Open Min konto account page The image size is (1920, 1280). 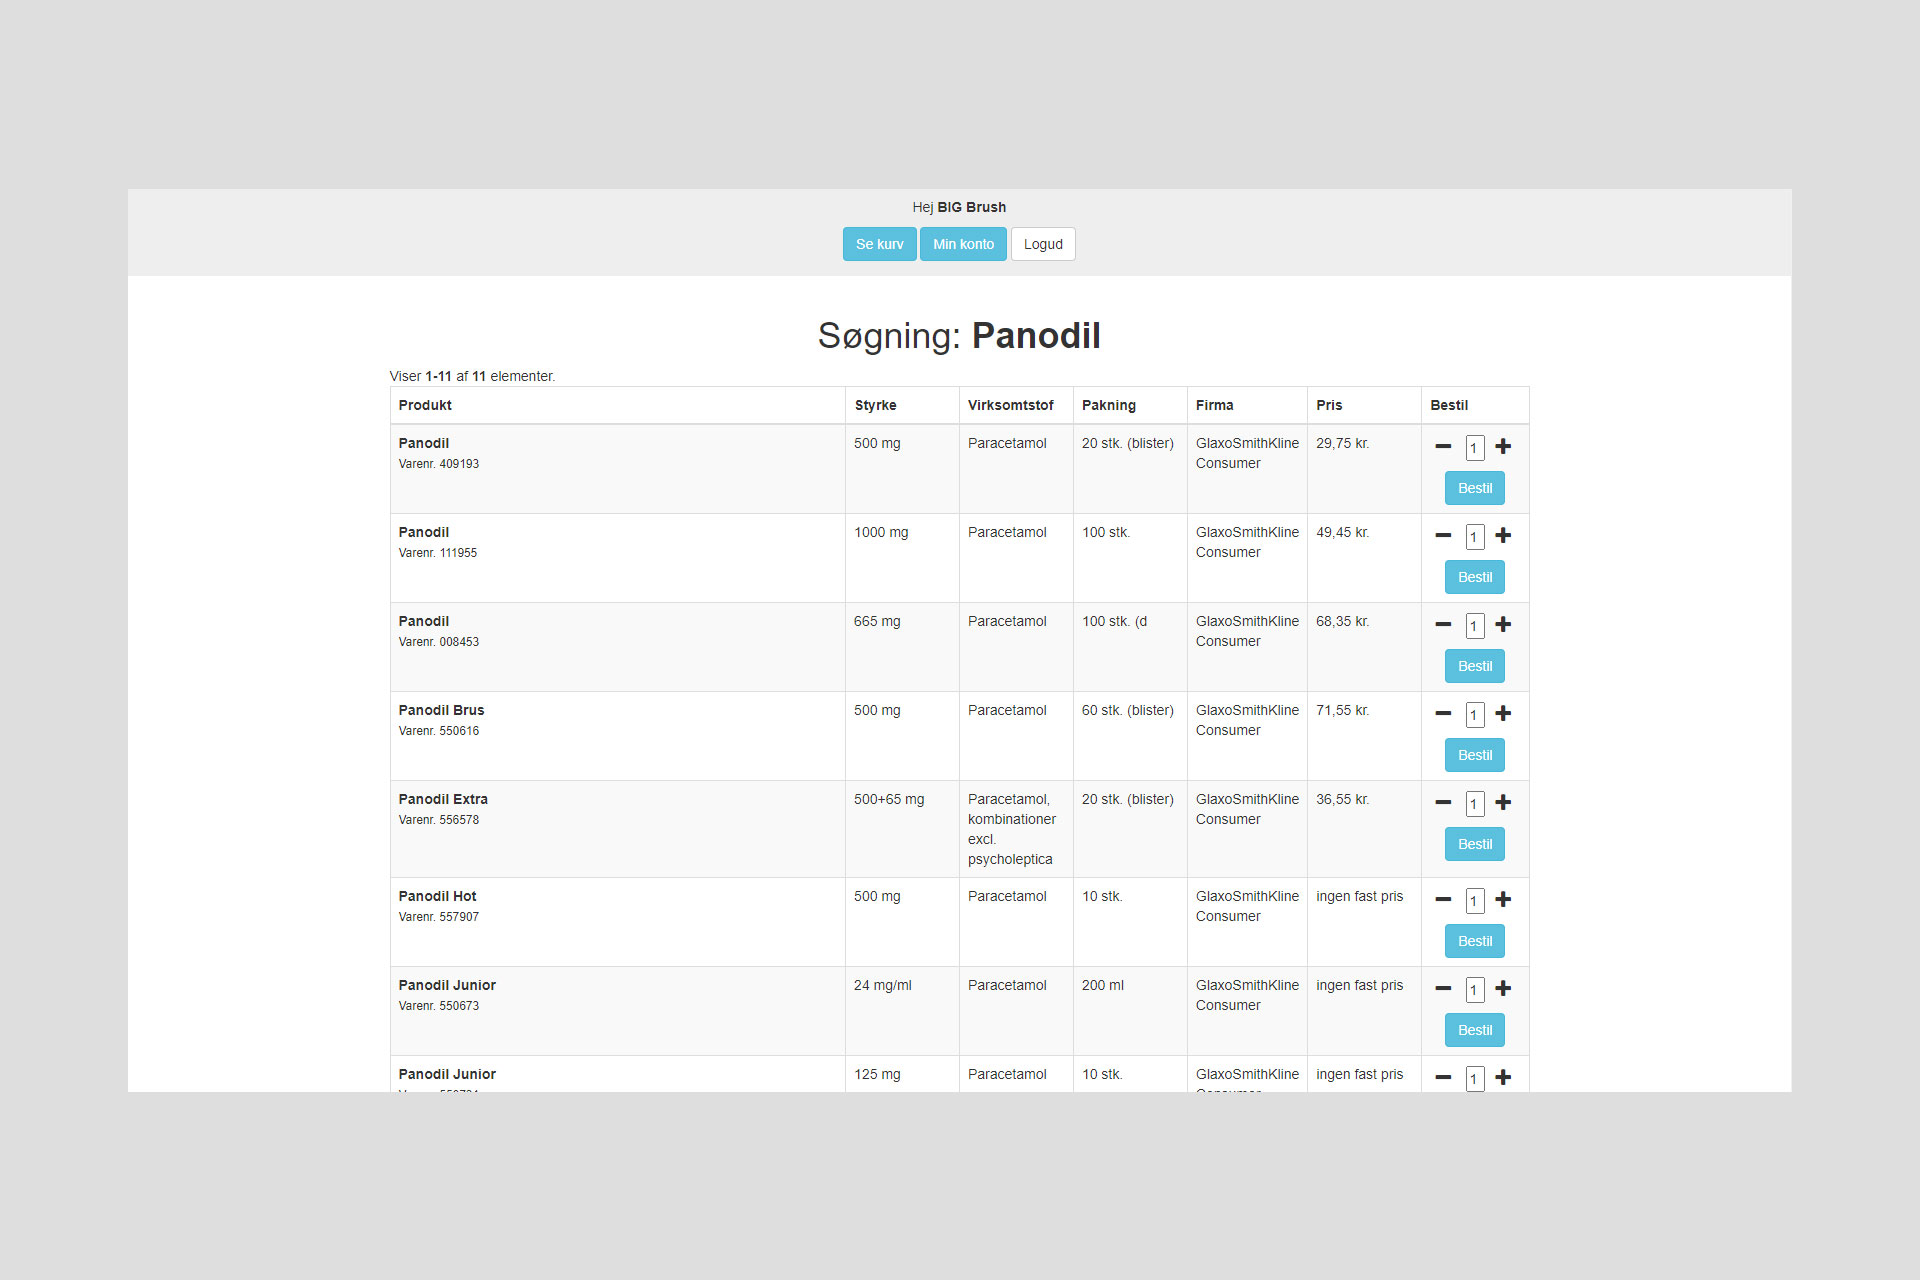pos(963,244)
